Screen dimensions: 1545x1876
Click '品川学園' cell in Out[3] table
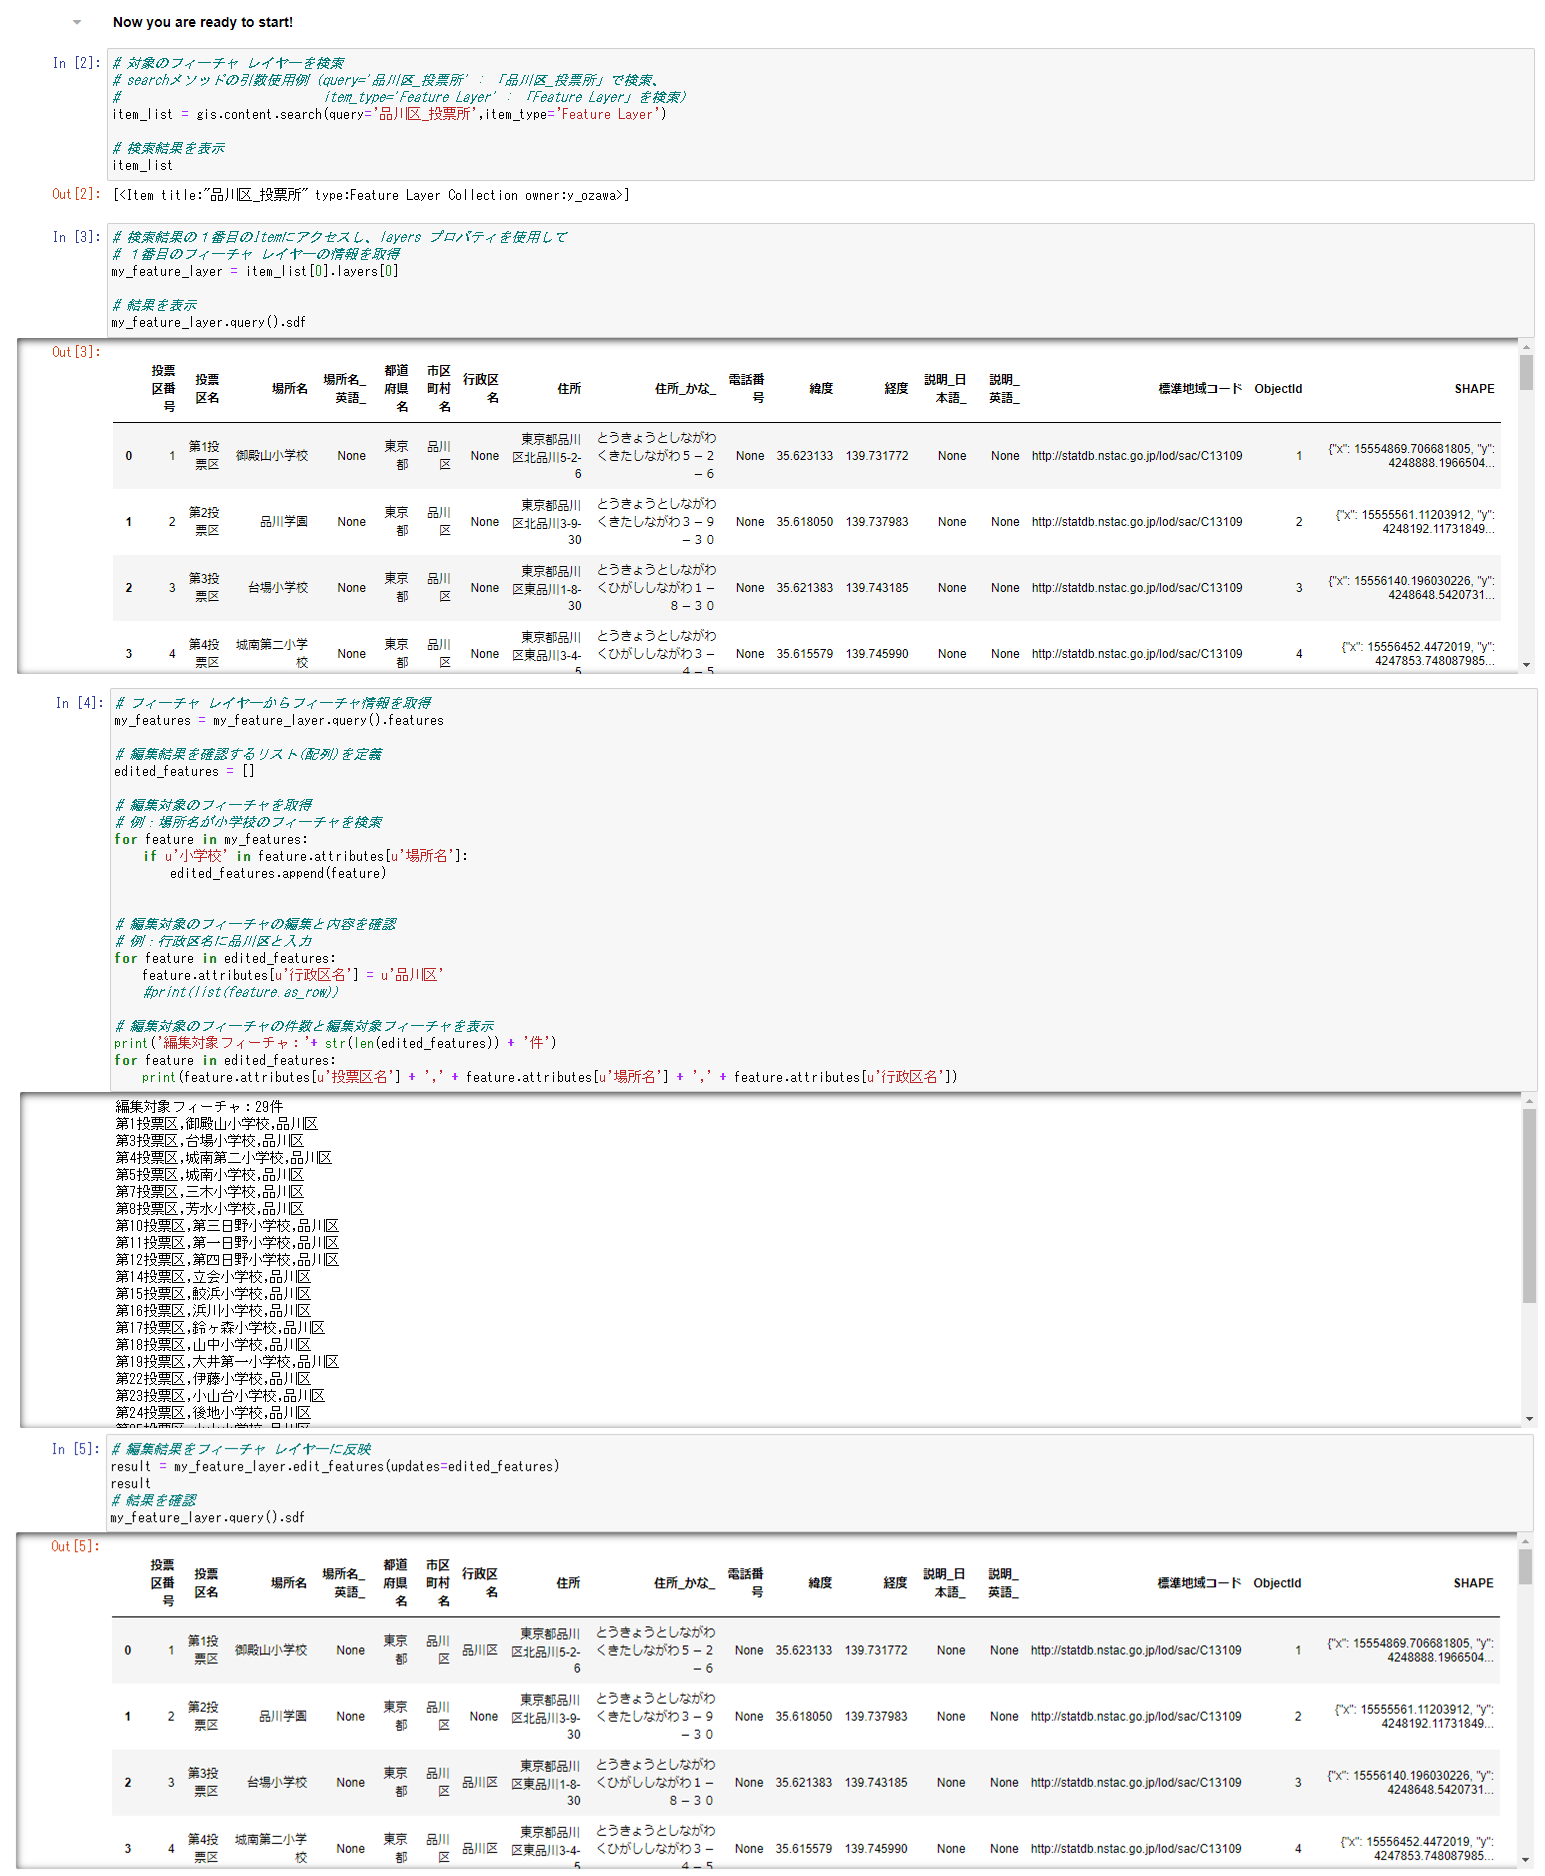(284, 522)
